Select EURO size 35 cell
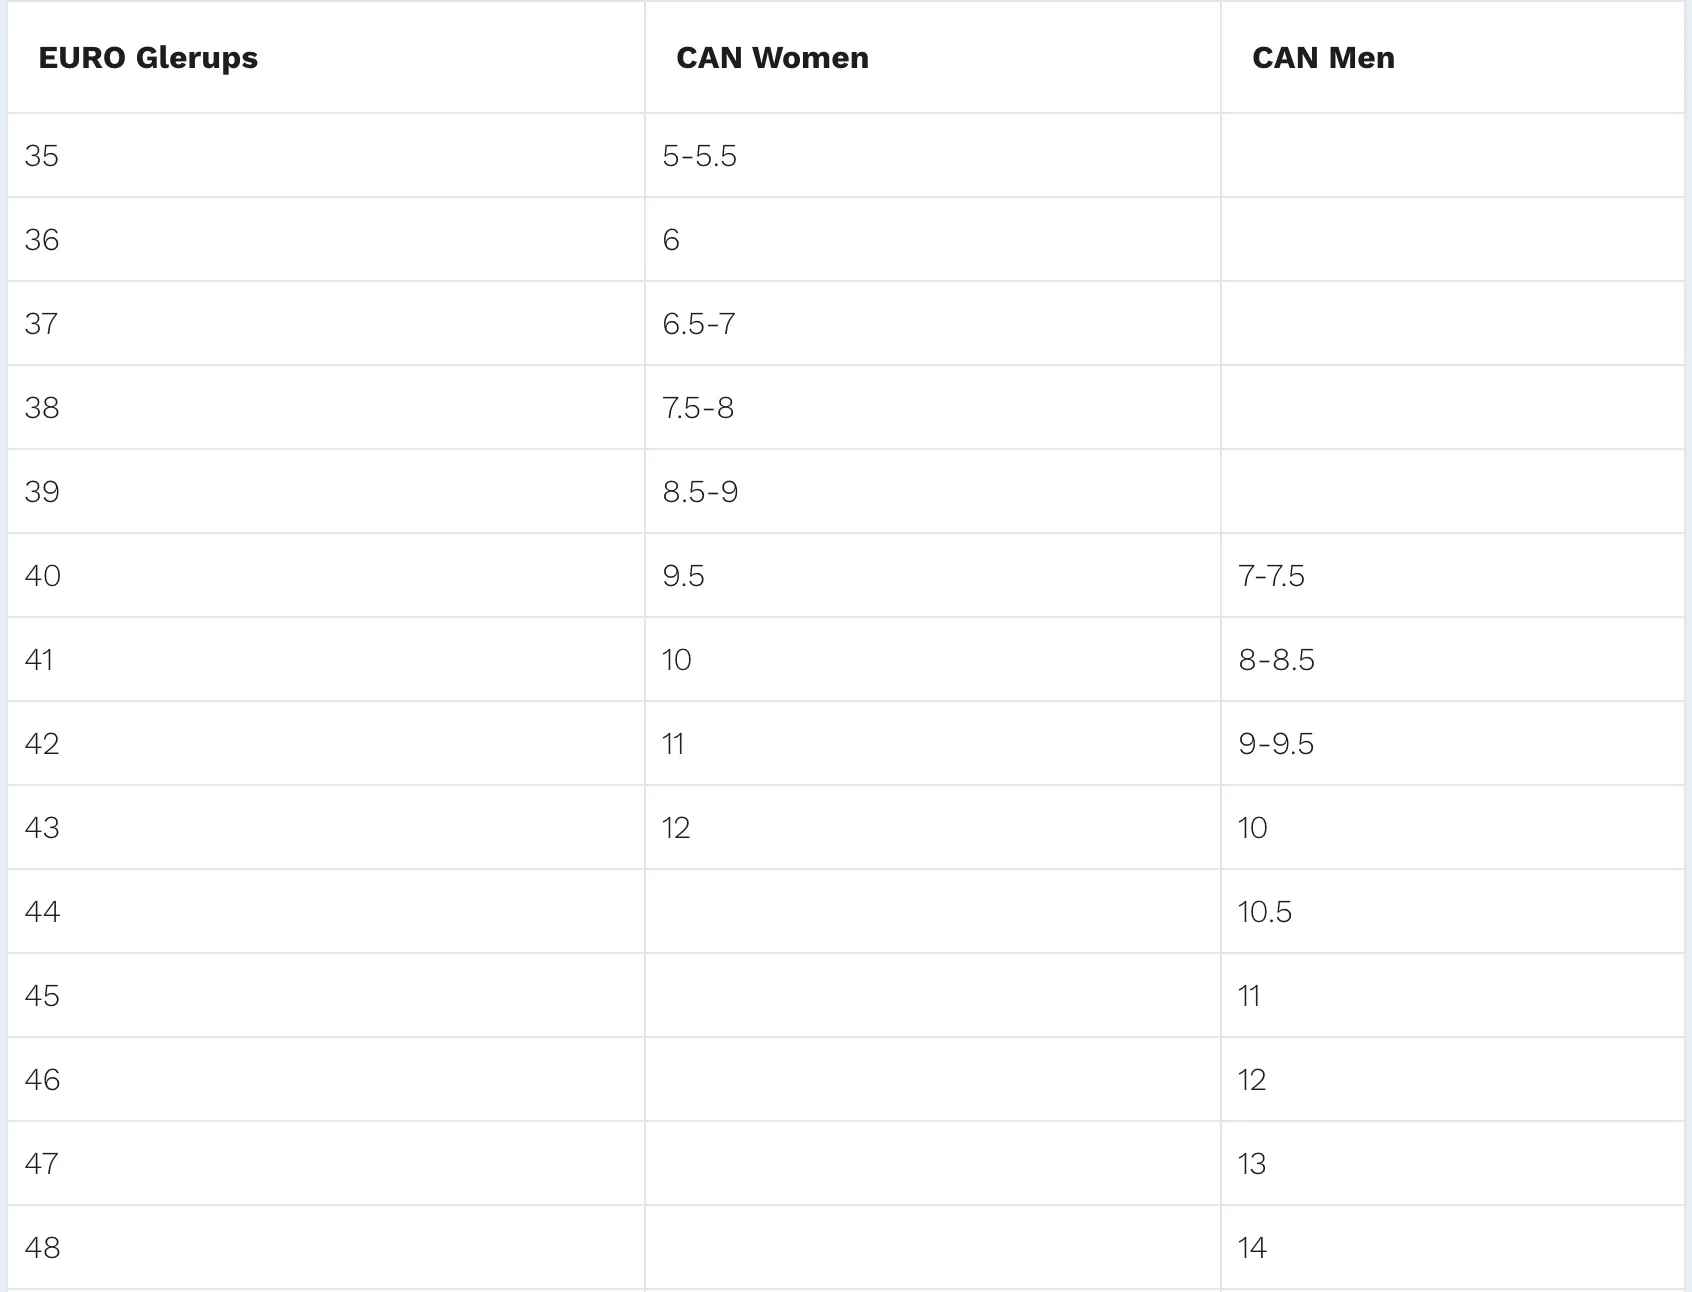 click(x=326, y=156)
